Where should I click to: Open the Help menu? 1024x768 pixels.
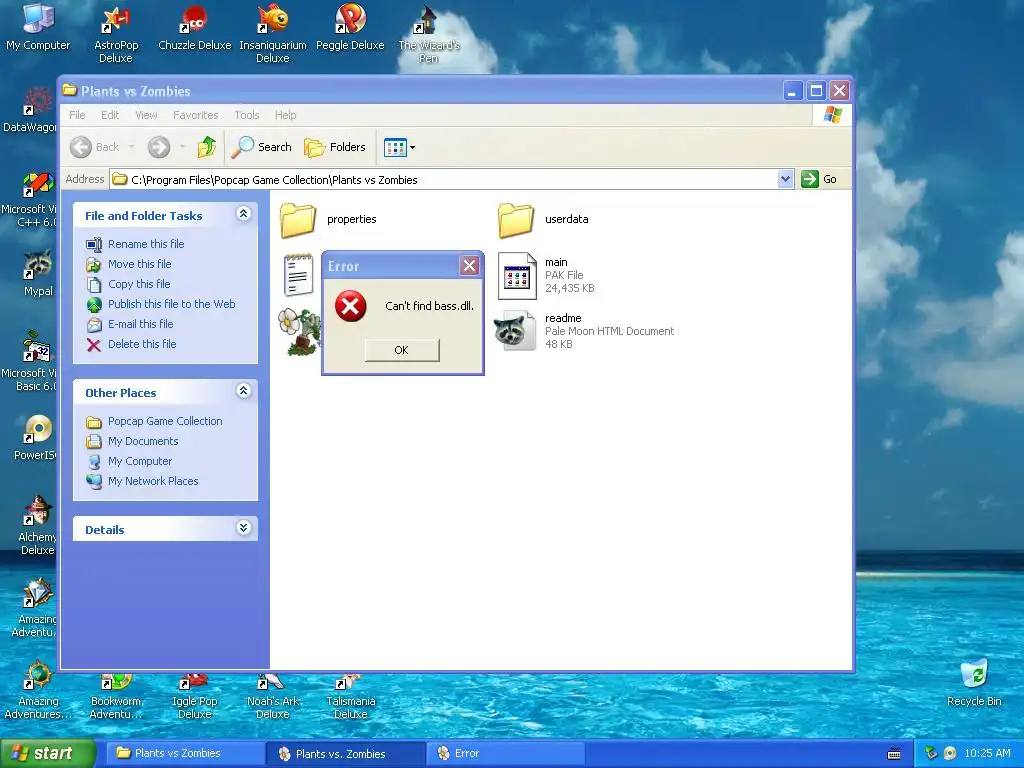click(285, 115)
